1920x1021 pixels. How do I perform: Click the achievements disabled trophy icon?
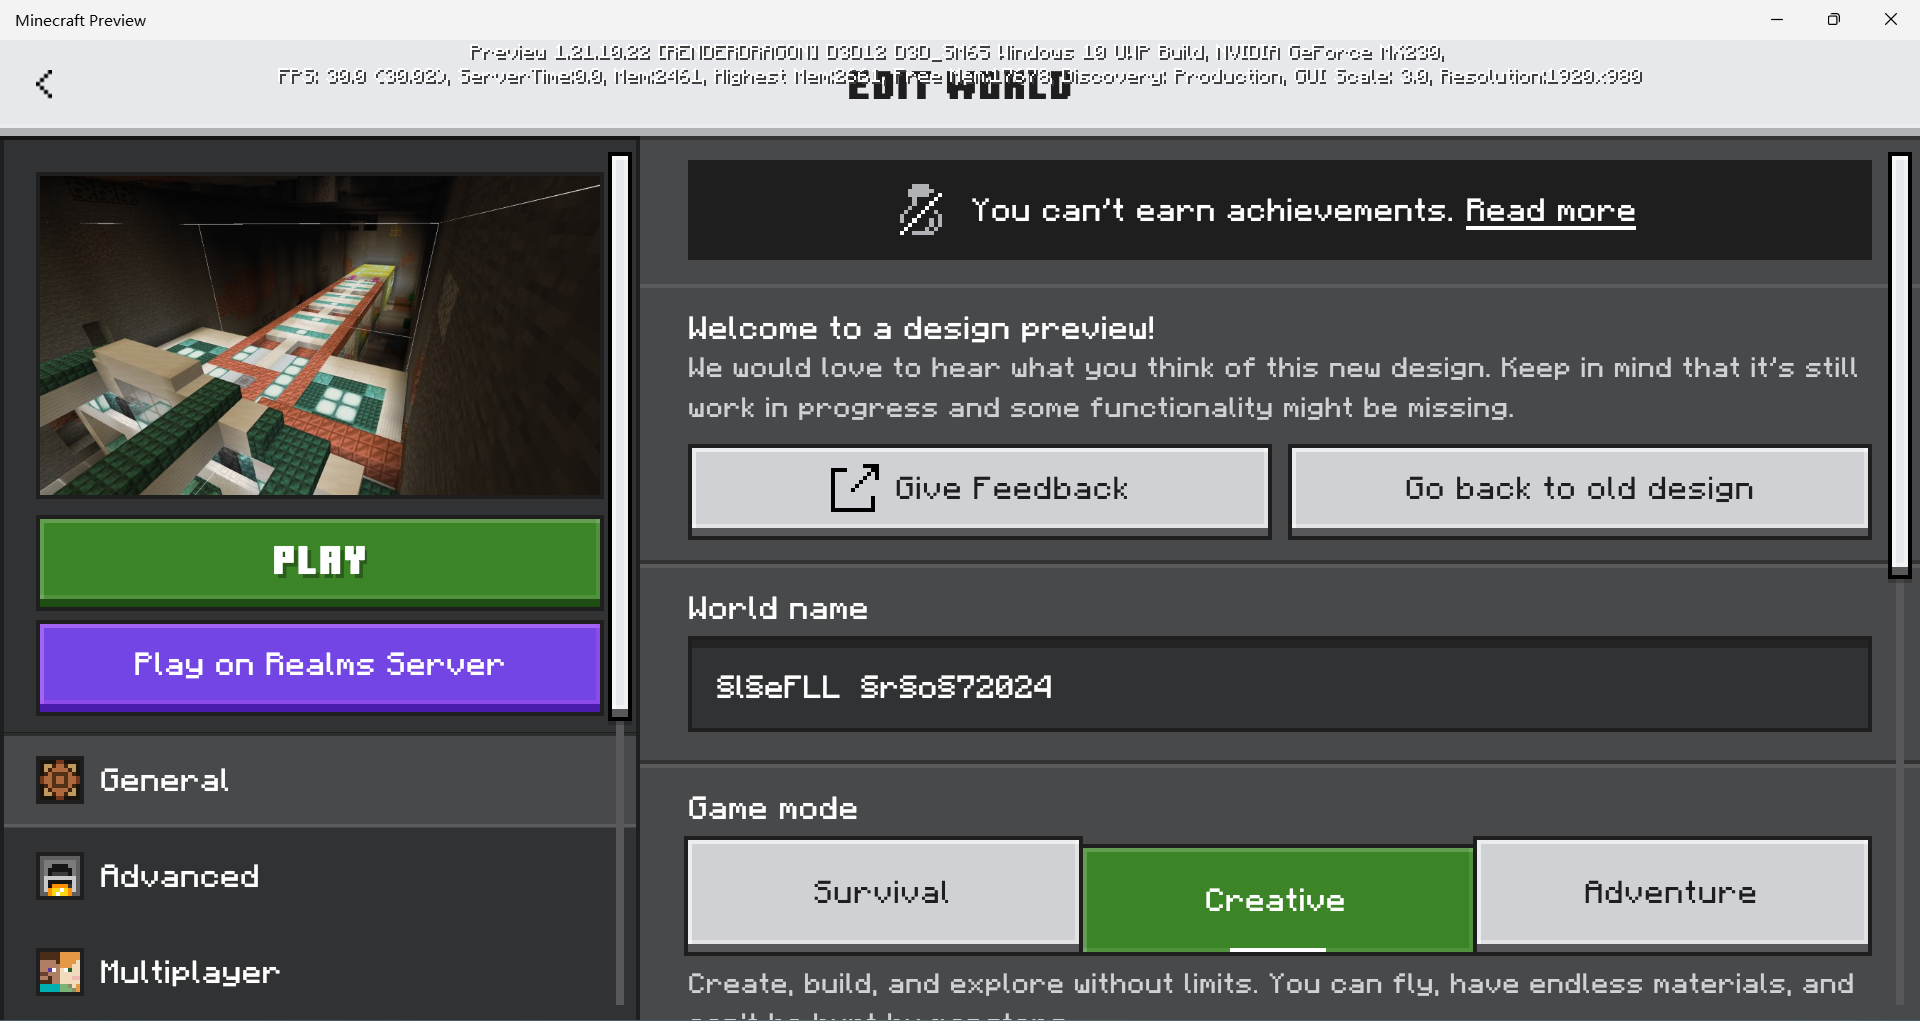click(x=920, y=210)
